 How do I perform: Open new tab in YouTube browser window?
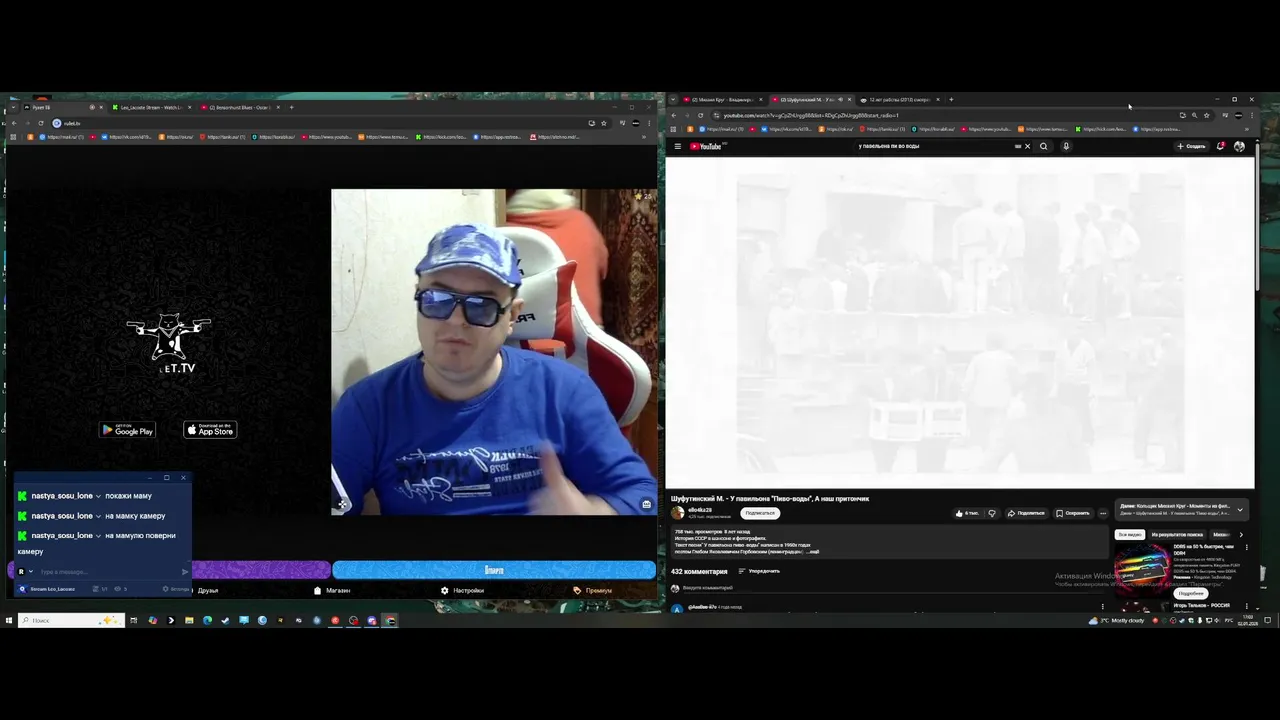tap(951, 99)
